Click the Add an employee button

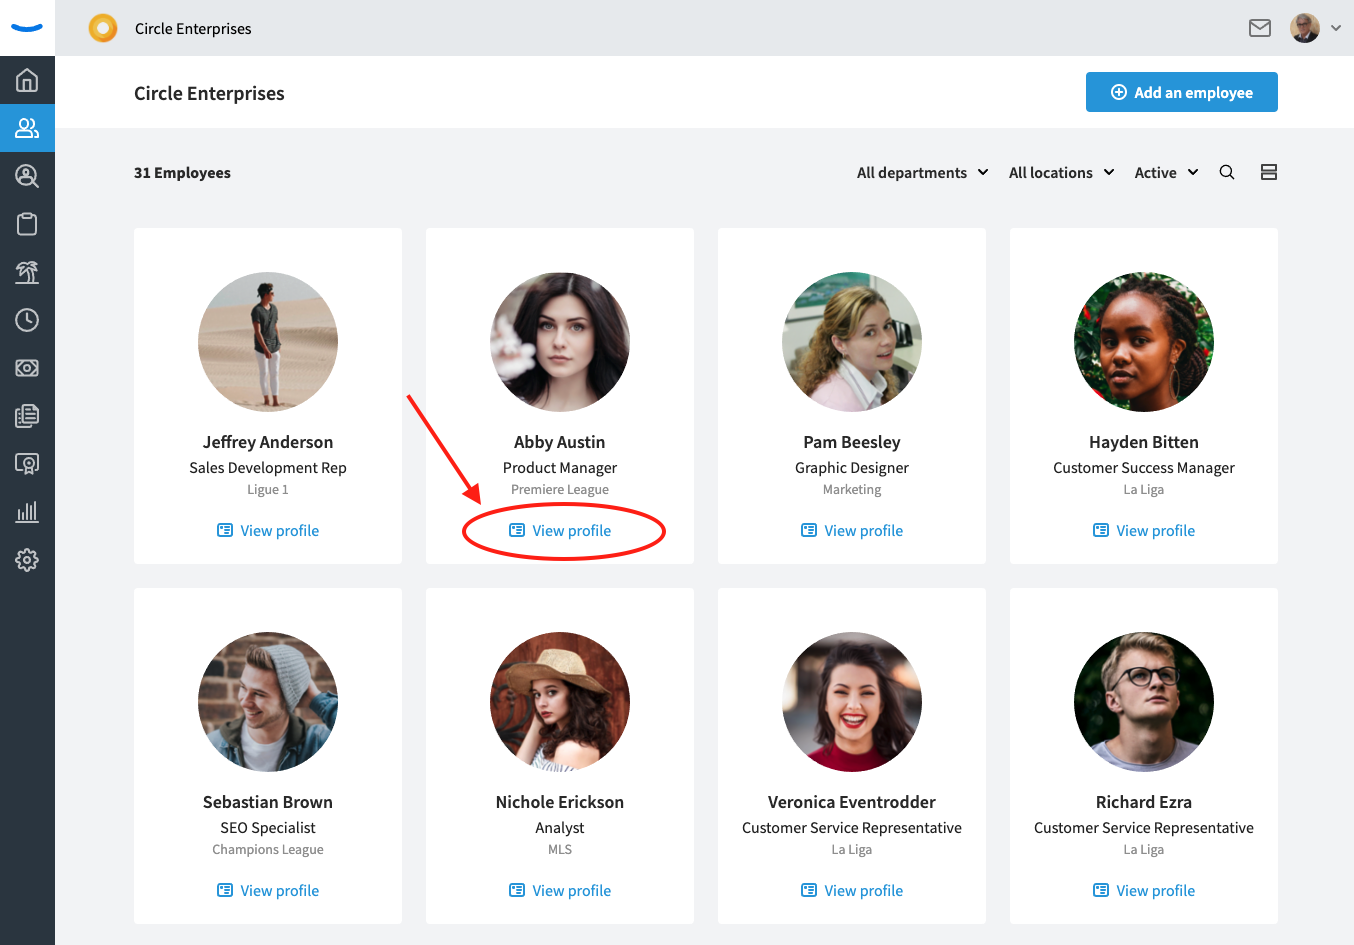click(x=1182, y=92)
